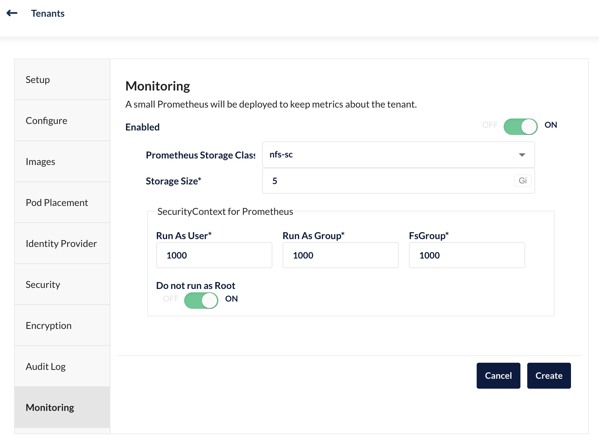Switch to the Audit Log tab
Viewport: 599px width, 444px height.
tap(62, 366)
